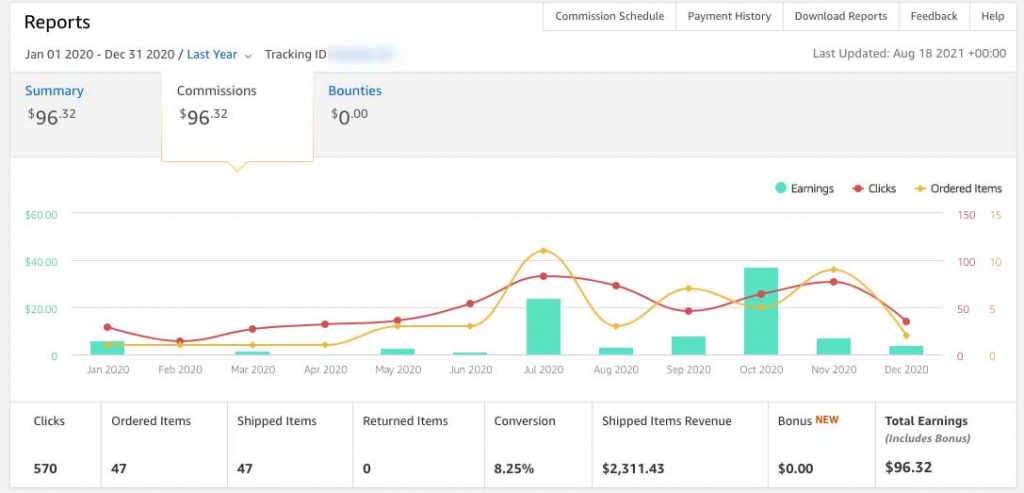Toggle Earnings series via green legend dot
This screenshot has width=1024, height=493.
(781, 188)
